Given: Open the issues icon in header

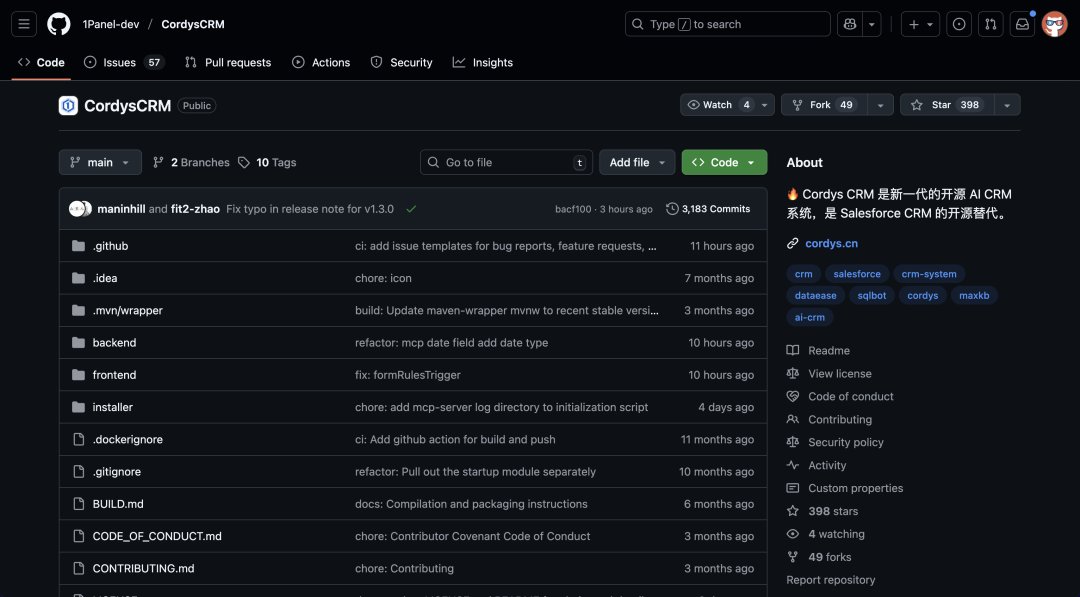Looking at the screenshot, I should (959, 24).
